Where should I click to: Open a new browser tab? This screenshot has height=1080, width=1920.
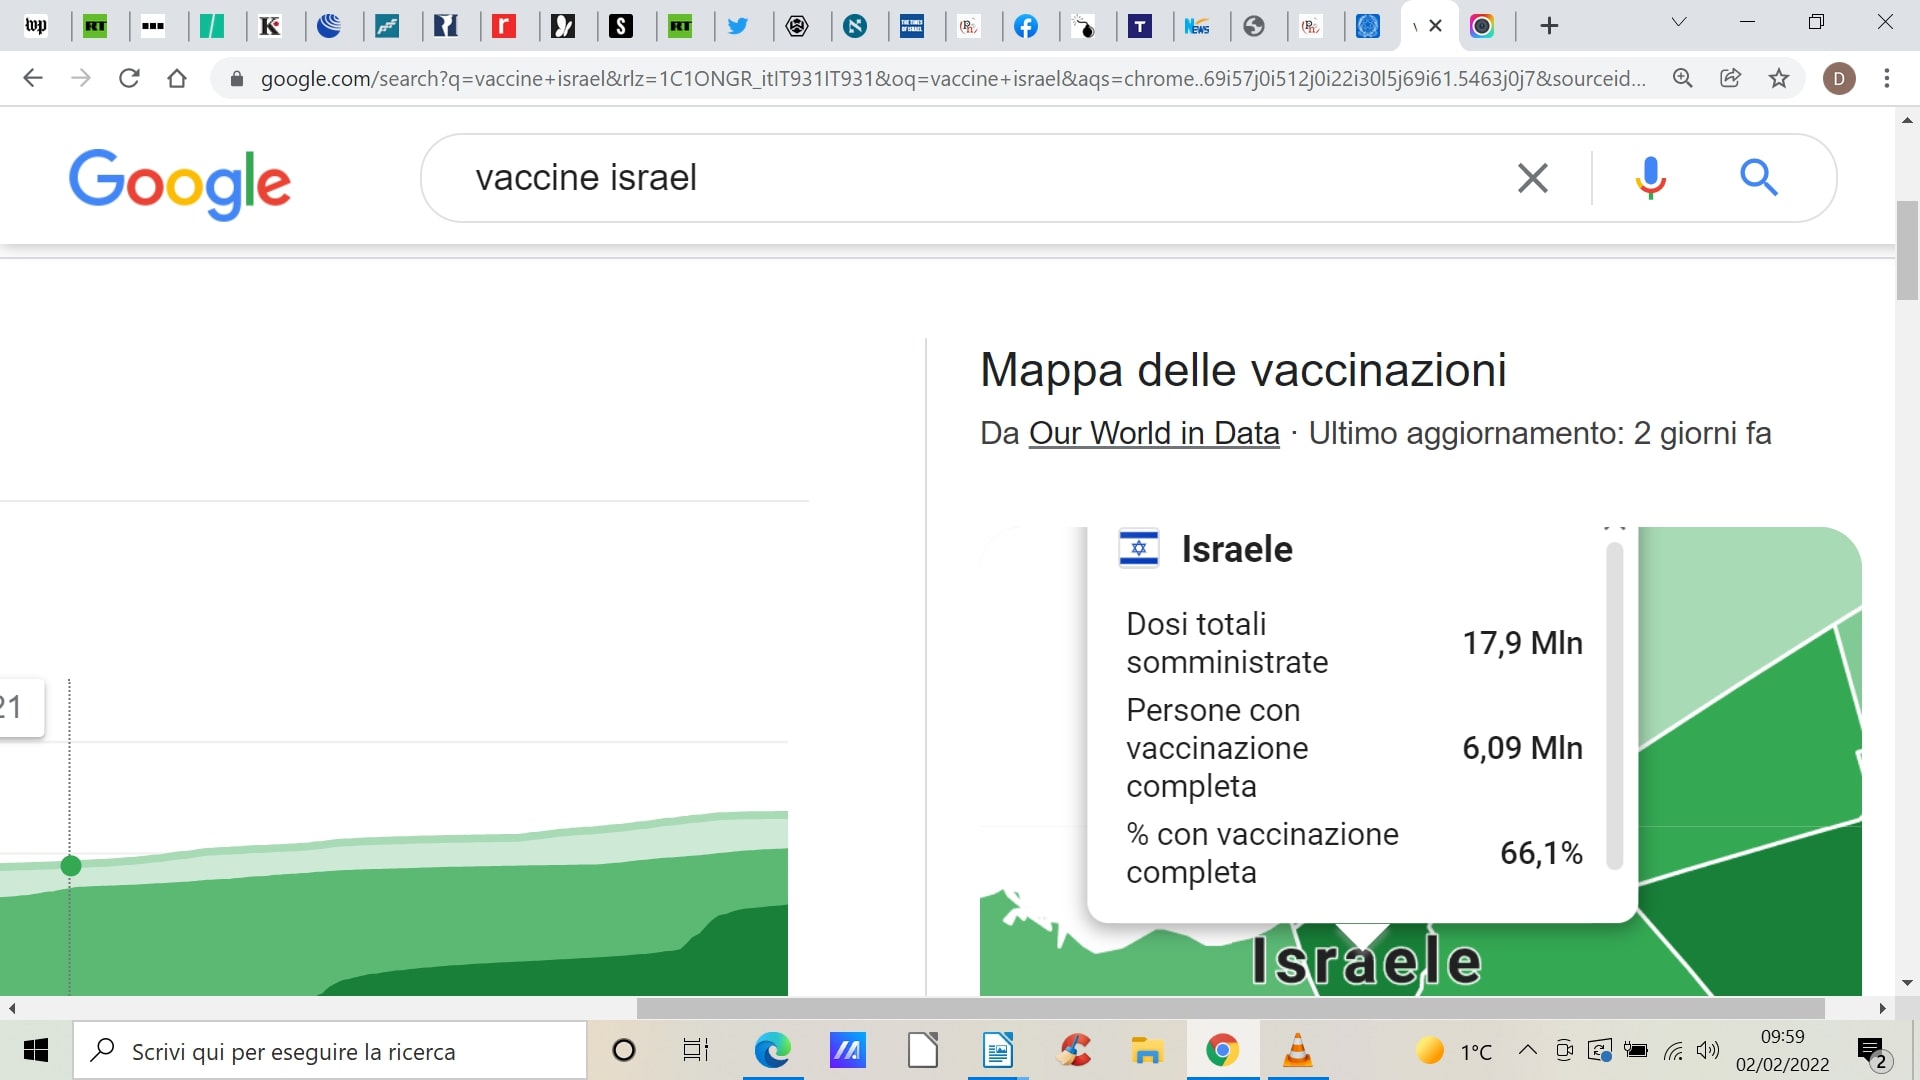[1549, 26]
